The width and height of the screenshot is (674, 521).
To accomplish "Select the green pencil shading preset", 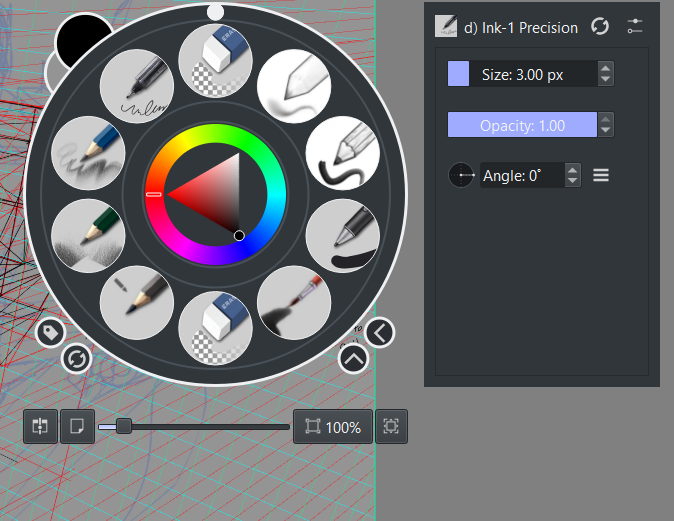I will pos(88,236).
